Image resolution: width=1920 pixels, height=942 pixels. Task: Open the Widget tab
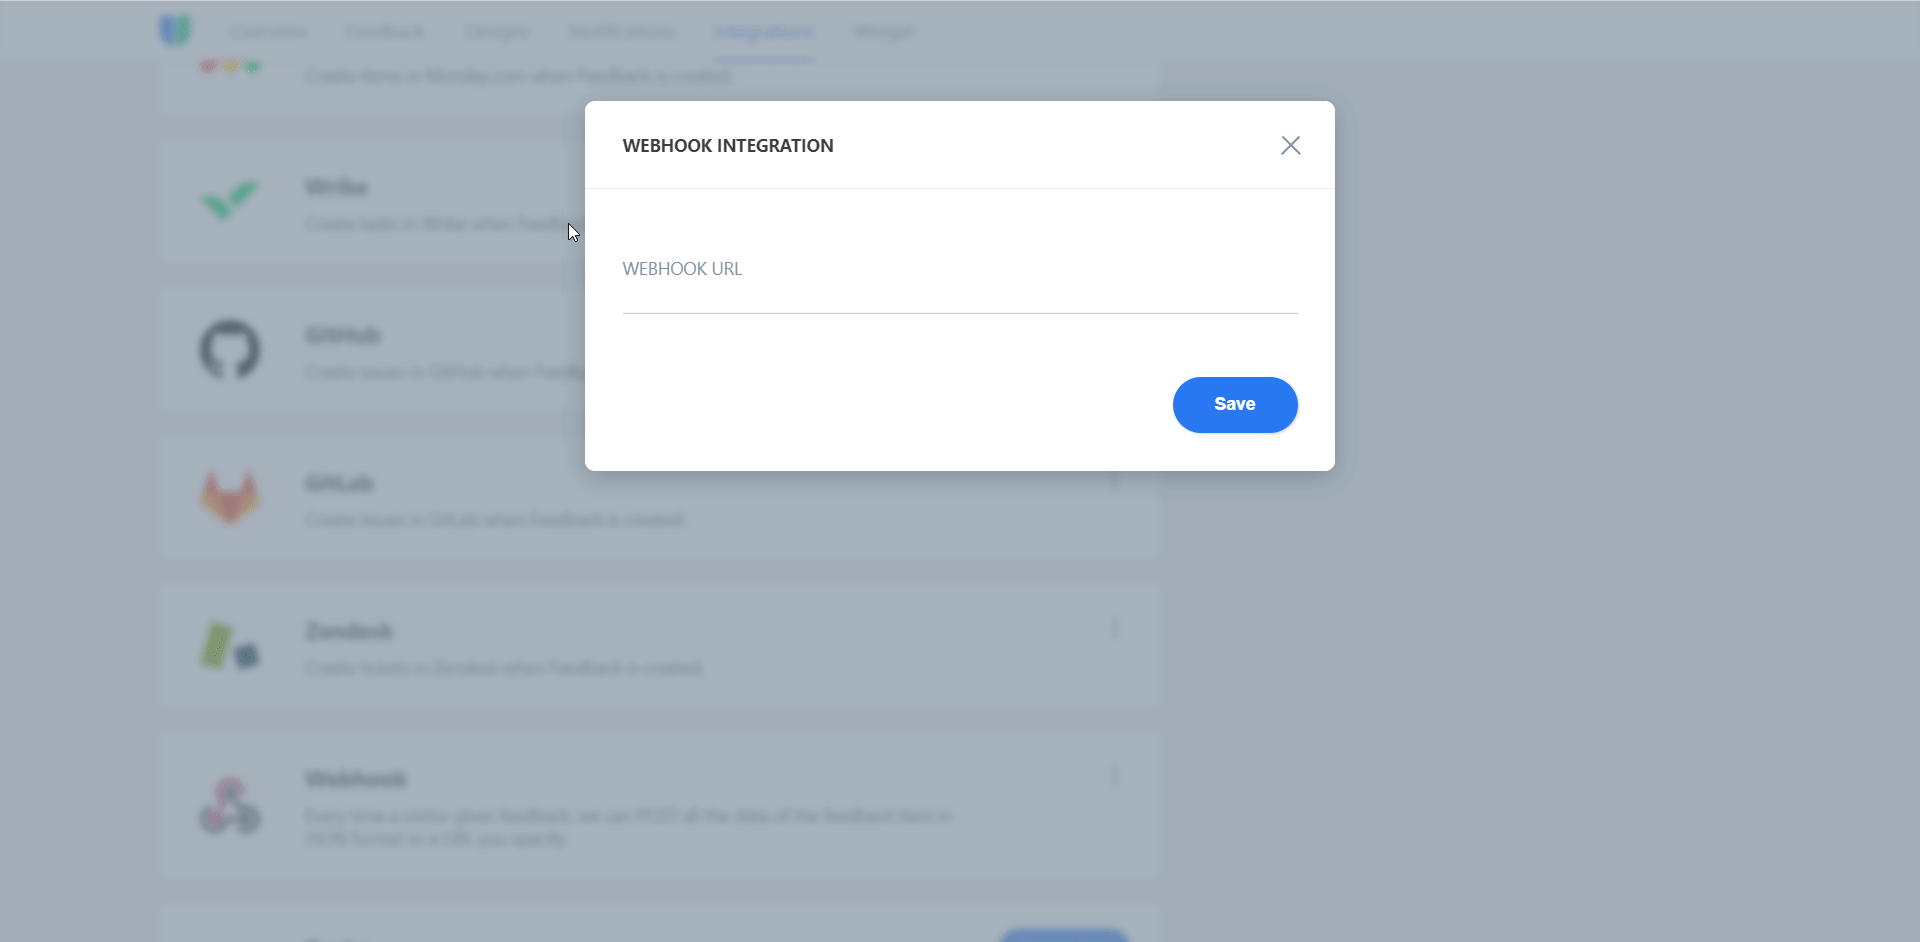[x=884, y=32]
